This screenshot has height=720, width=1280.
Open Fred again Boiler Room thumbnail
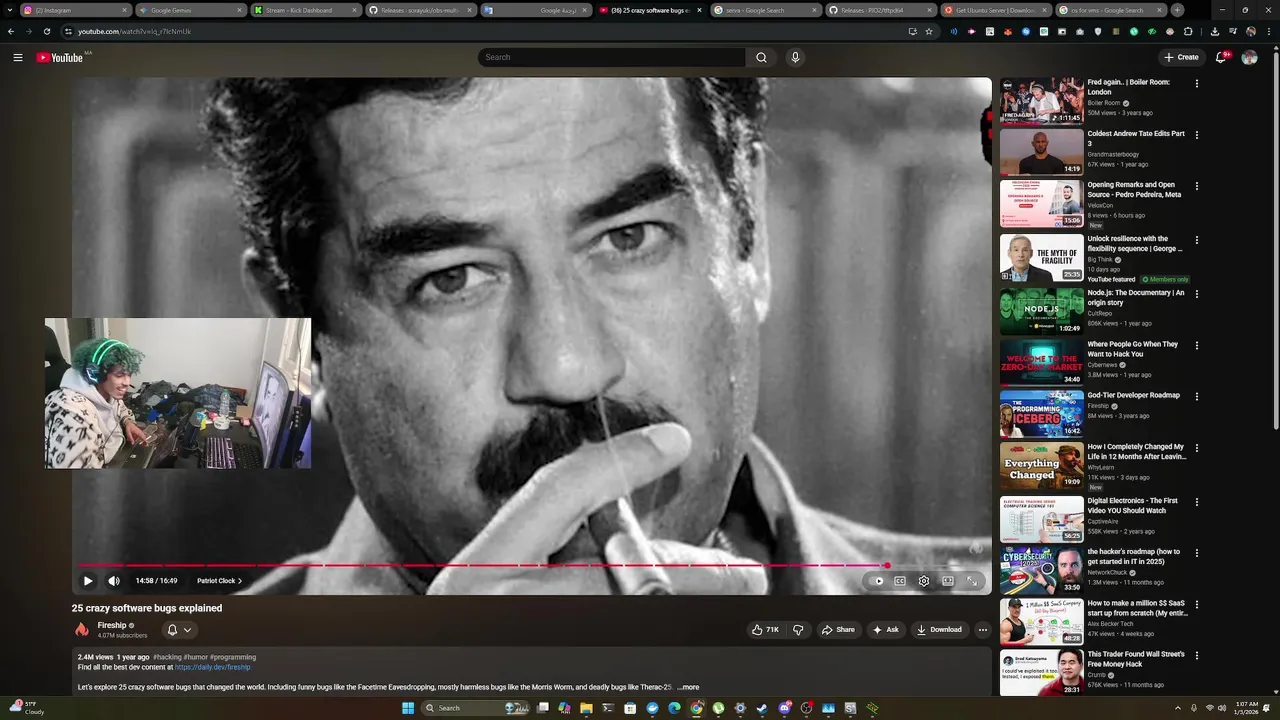click(x=1041, y=100)
